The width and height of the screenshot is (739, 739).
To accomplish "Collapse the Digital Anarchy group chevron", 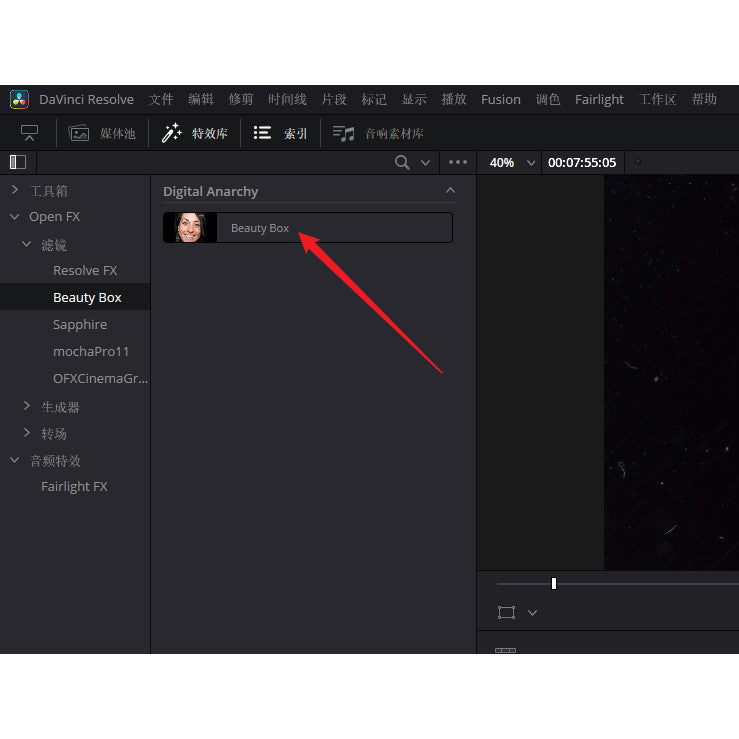I will pyautogui.click(x=450, y=190).
